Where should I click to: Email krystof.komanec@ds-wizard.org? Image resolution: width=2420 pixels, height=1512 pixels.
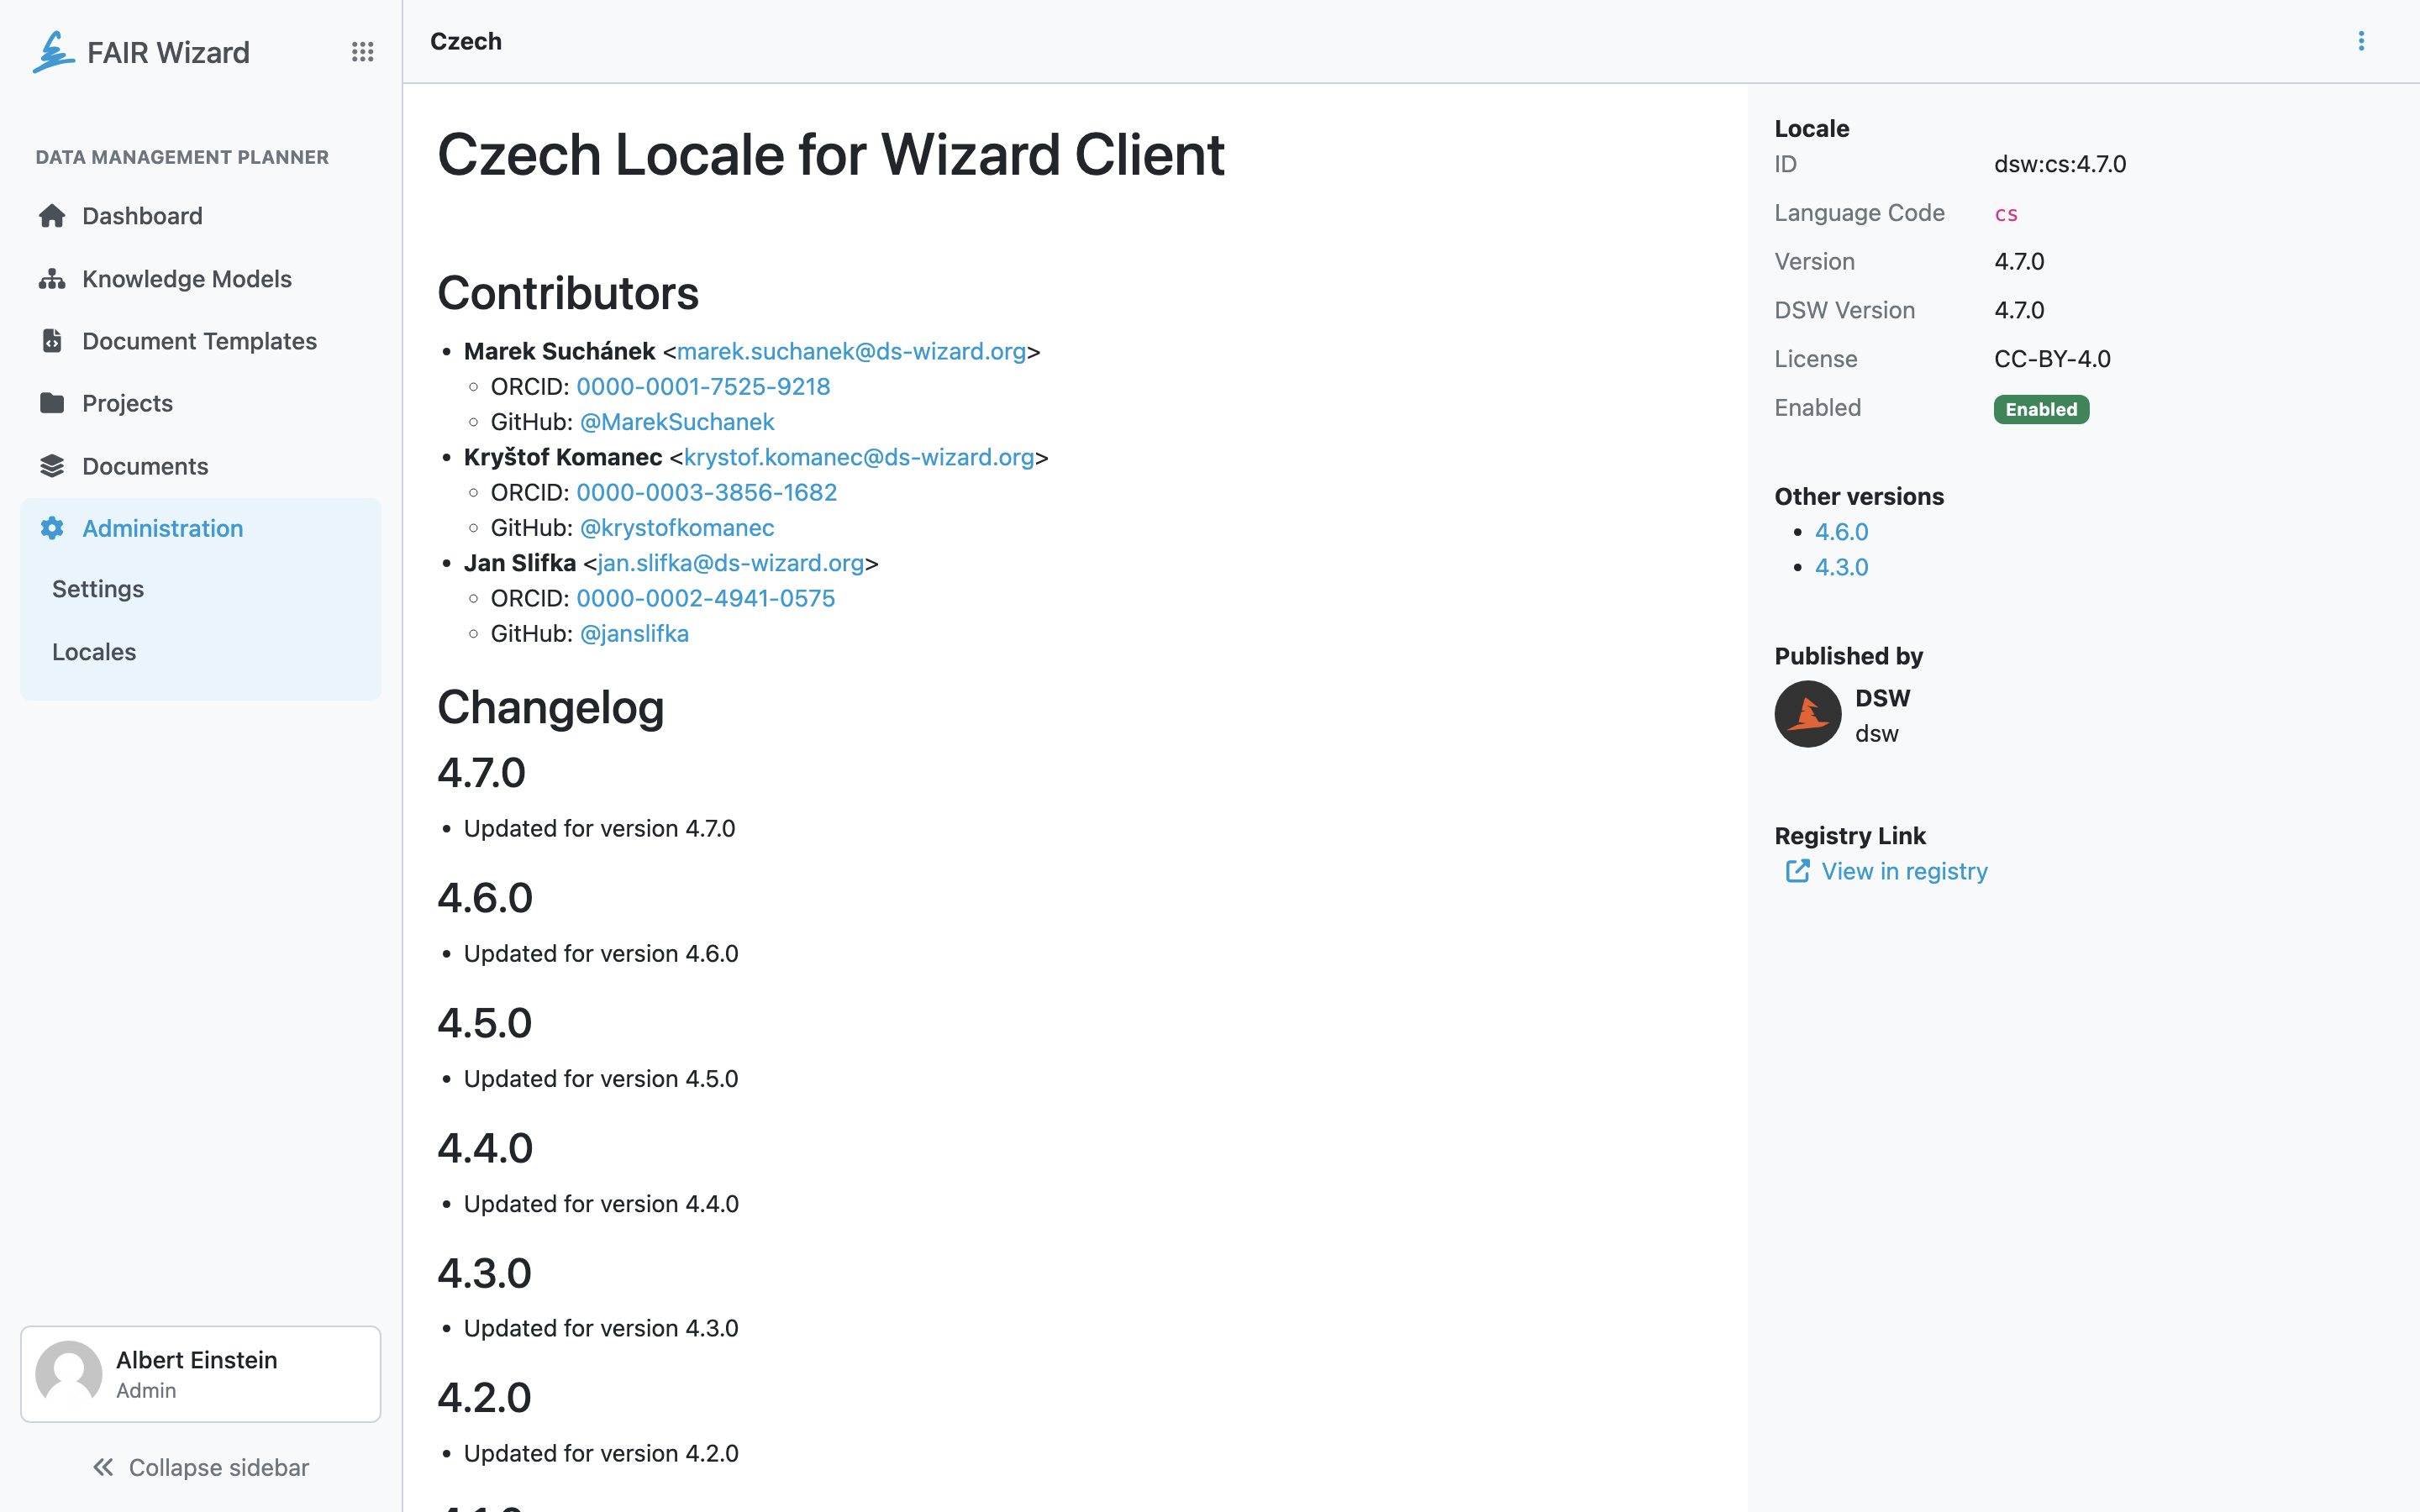point(859,457)
